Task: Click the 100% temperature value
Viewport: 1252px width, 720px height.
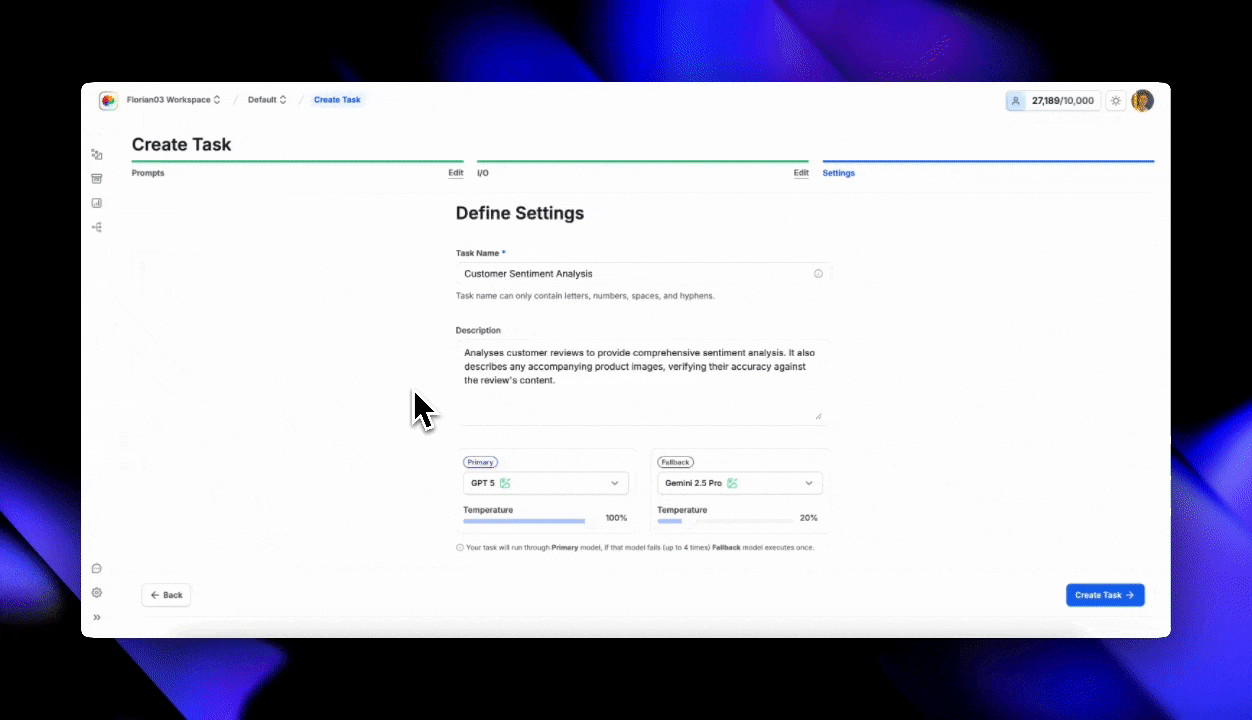Action: (616, 518)
